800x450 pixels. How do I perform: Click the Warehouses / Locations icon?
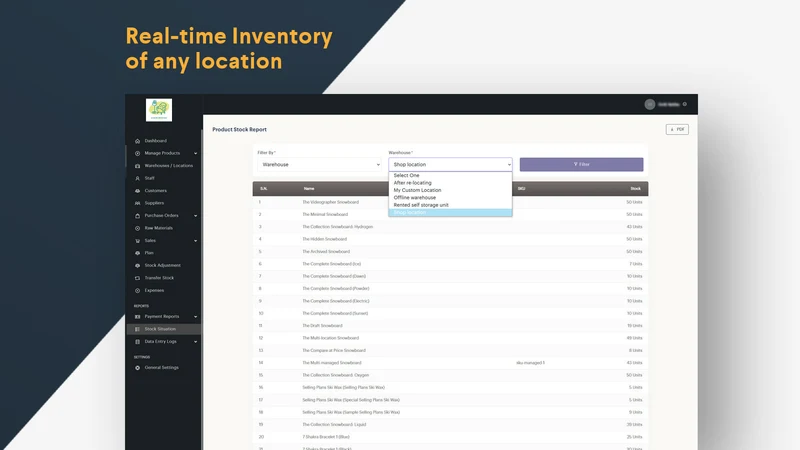point(137,166)
